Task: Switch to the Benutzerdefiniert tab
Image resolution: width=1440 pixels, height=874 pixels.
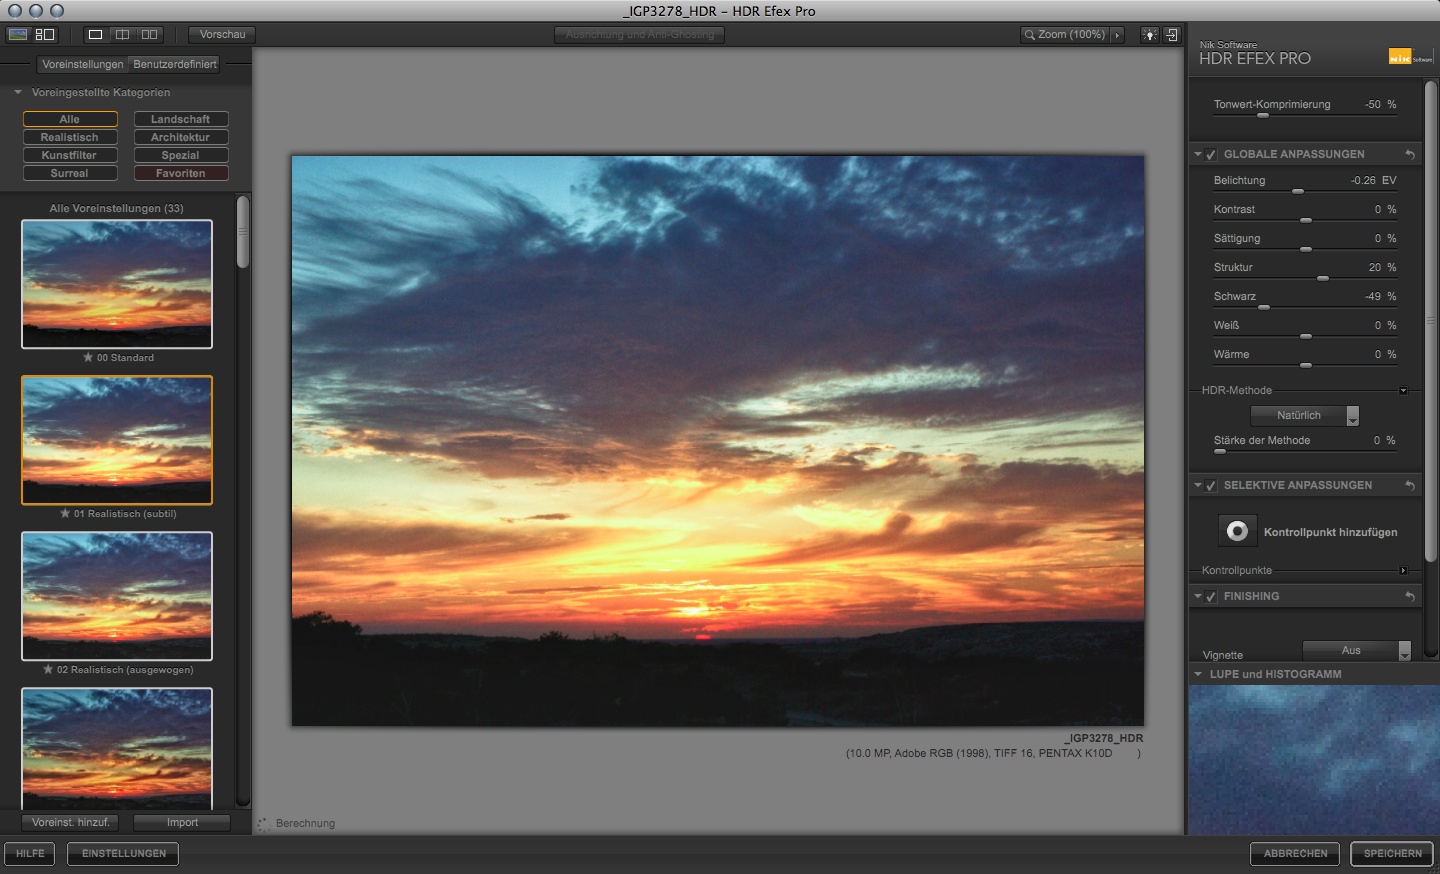Action: [175, 64]
